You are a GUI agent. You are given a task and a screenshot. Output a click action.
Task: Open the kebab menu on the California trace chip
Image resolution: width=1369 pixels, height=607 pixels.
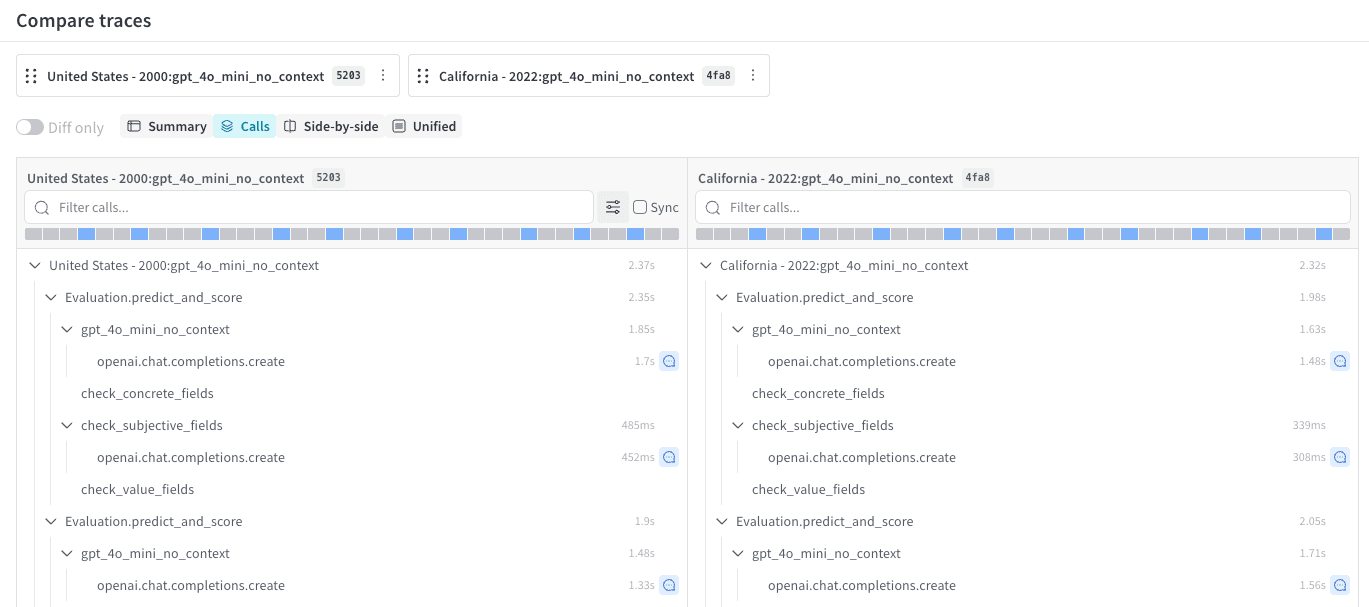753,76
